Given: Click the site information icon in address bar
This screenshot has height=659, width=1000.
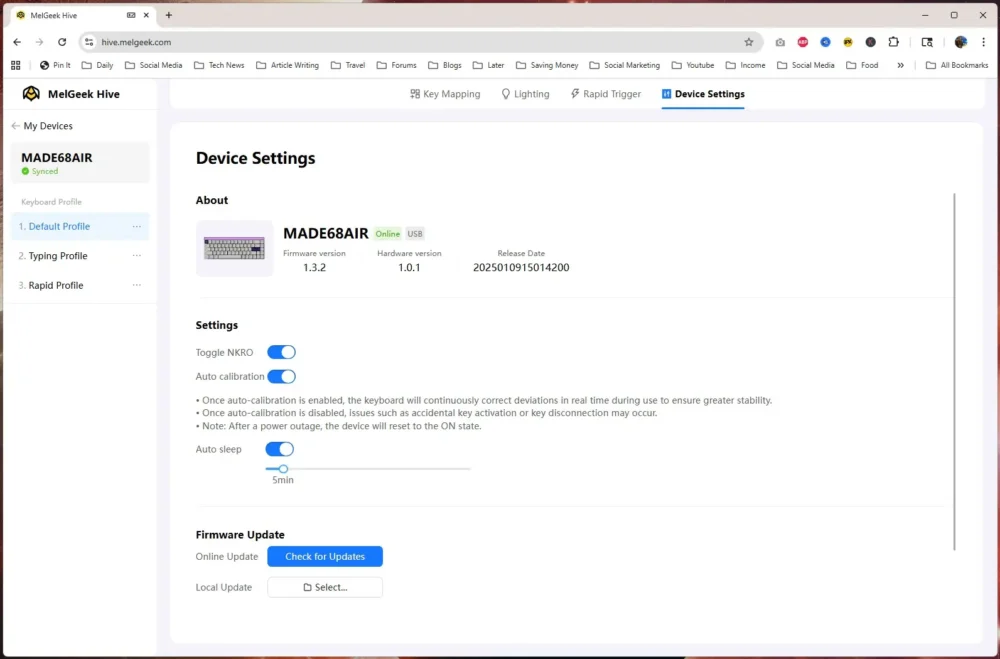Looking at the screenshot, I should coord(89,42).
